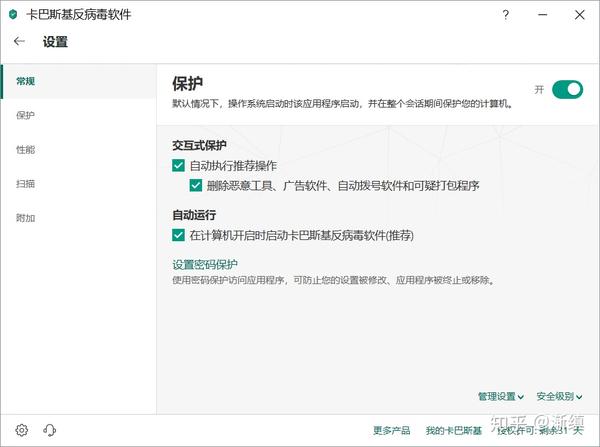Viewport: 600px width, 447px height.
Task: Minimize the Kaspersky window
Action: tap(542, 15)
